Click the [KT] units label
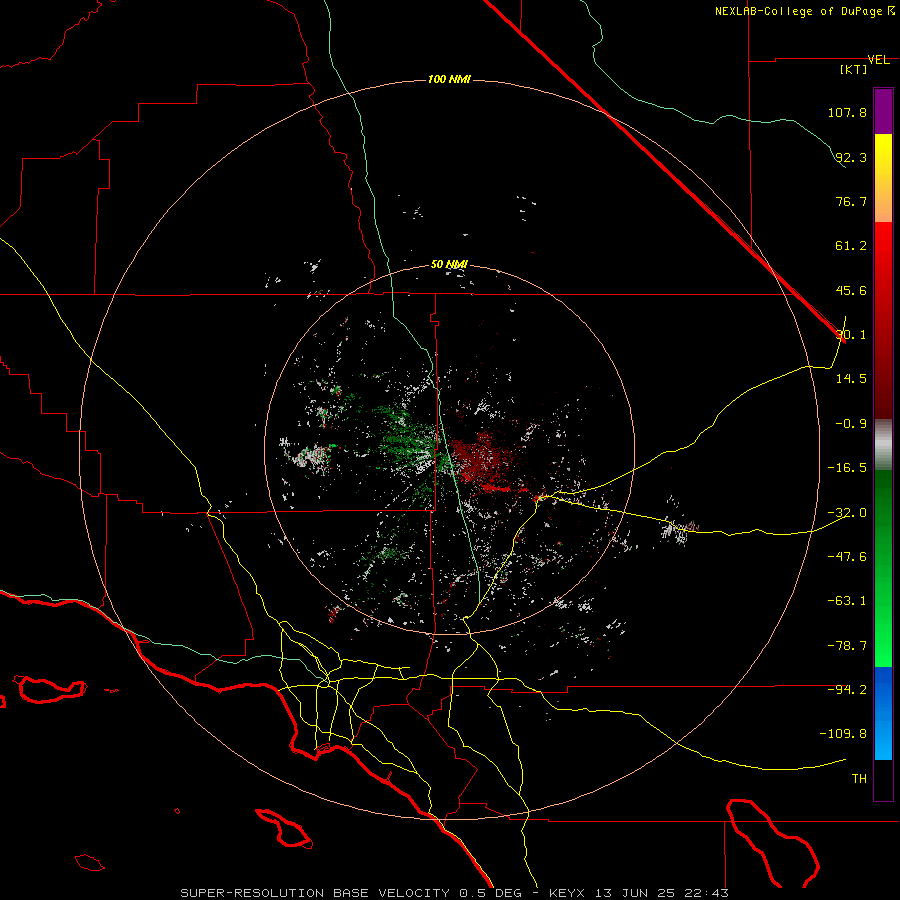 (853, 69)
